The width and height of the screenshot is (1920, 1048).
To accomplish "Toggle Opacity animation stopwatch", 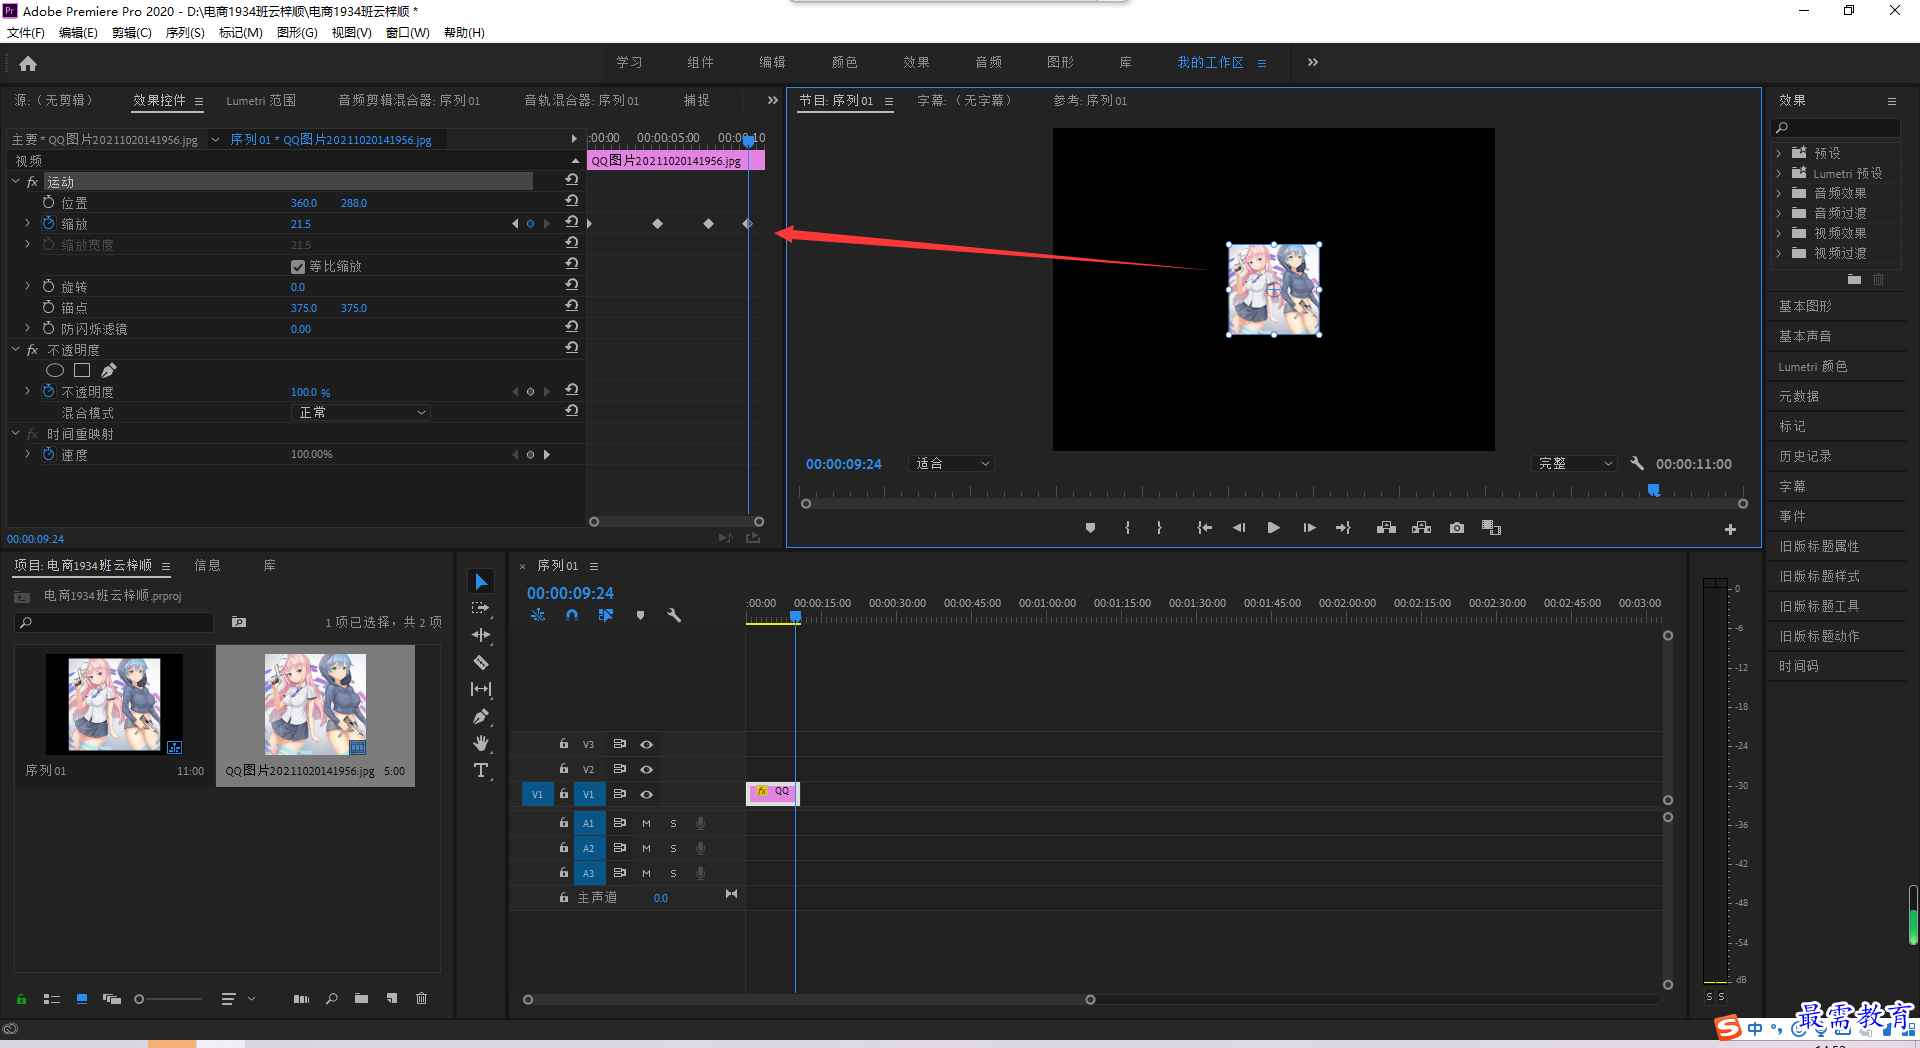I will [48, 391].
